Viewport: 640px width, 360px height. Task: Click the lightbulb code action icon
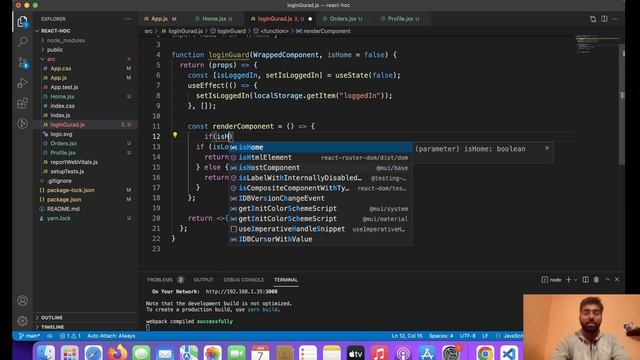(x=175, y=135)
